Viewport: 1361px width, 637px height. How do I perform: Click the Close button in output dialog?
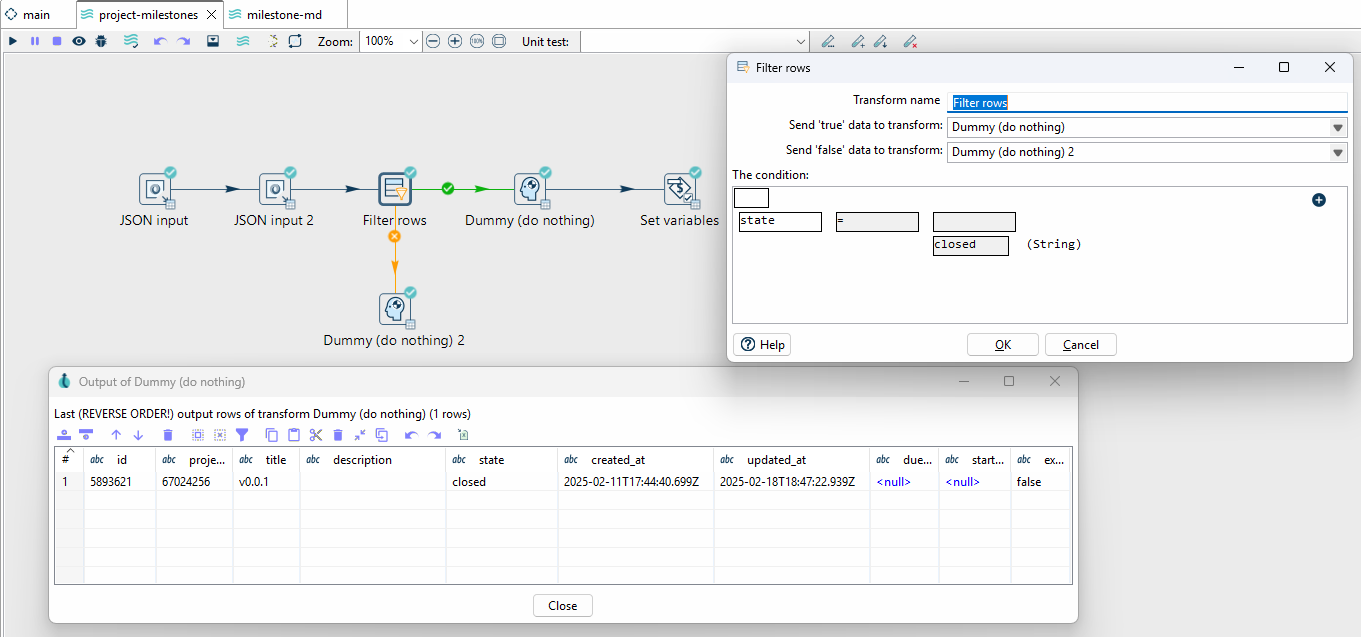[x=563, y=606]
